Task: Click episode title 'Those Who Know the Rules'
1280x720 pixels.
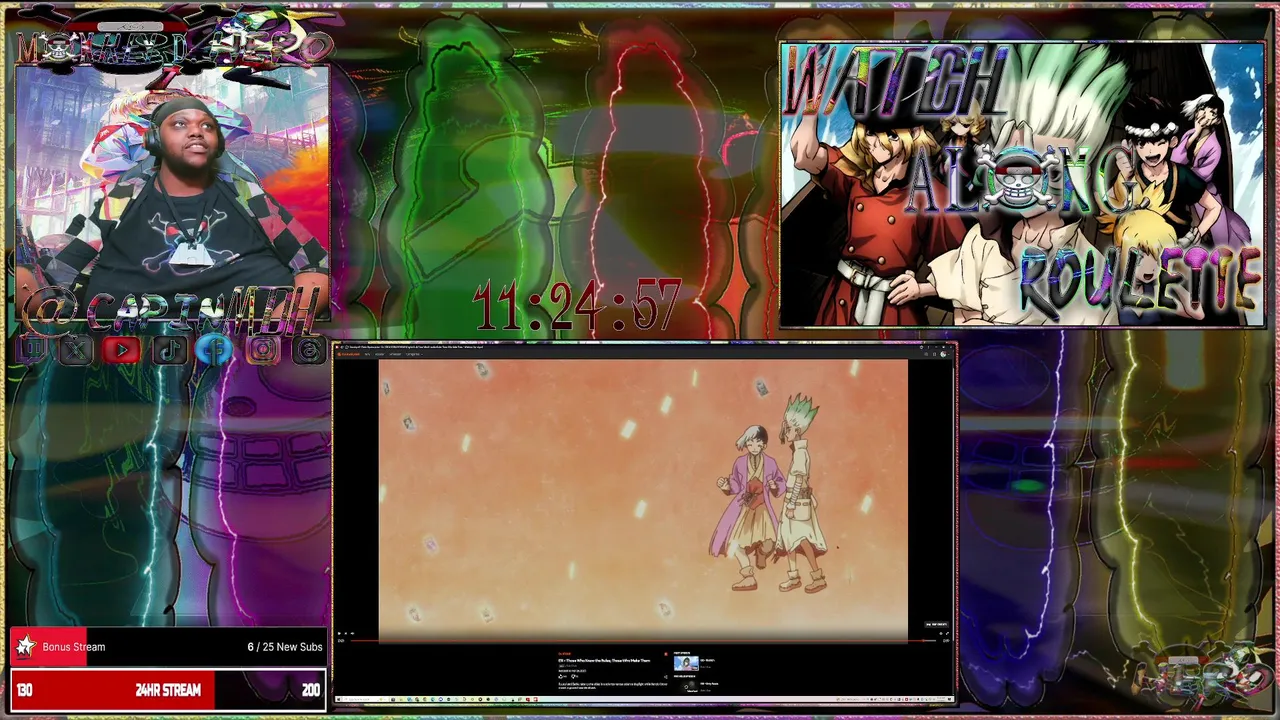Action: [x=604, y=660]
